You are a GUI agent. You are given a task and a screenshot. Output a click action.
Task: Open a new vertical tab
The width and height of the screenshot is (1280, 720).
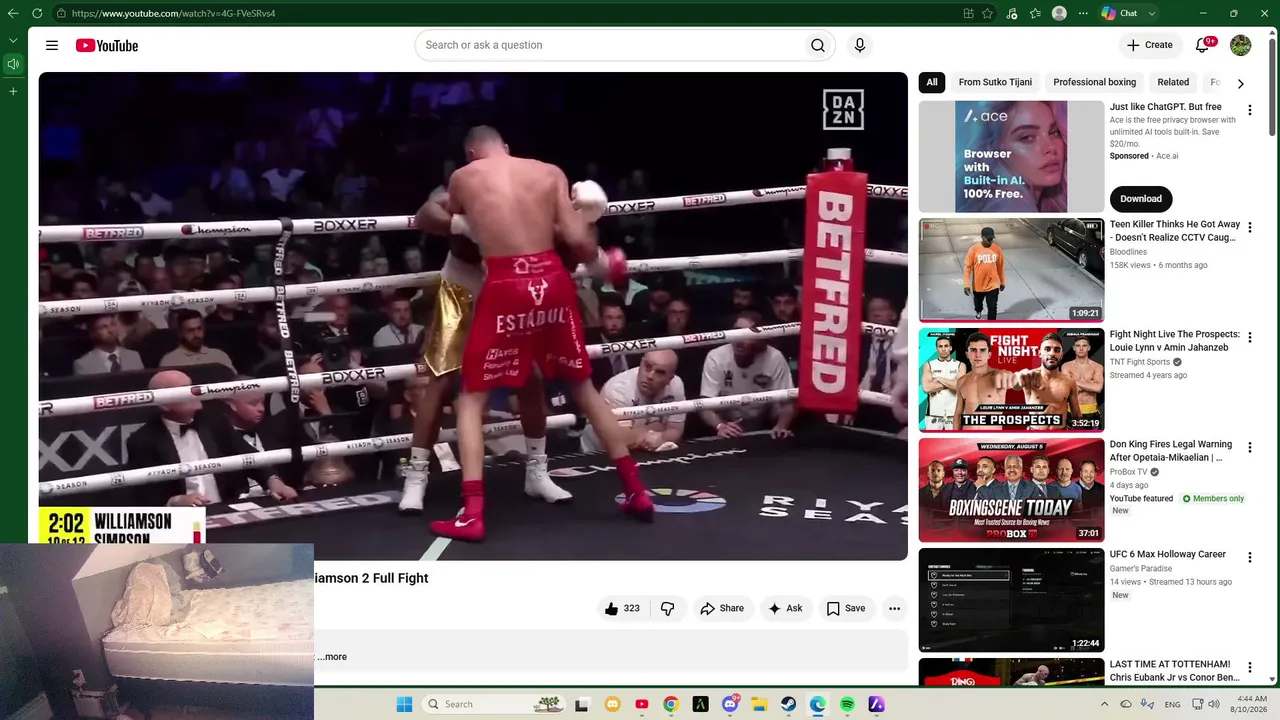tap(13, 91)
